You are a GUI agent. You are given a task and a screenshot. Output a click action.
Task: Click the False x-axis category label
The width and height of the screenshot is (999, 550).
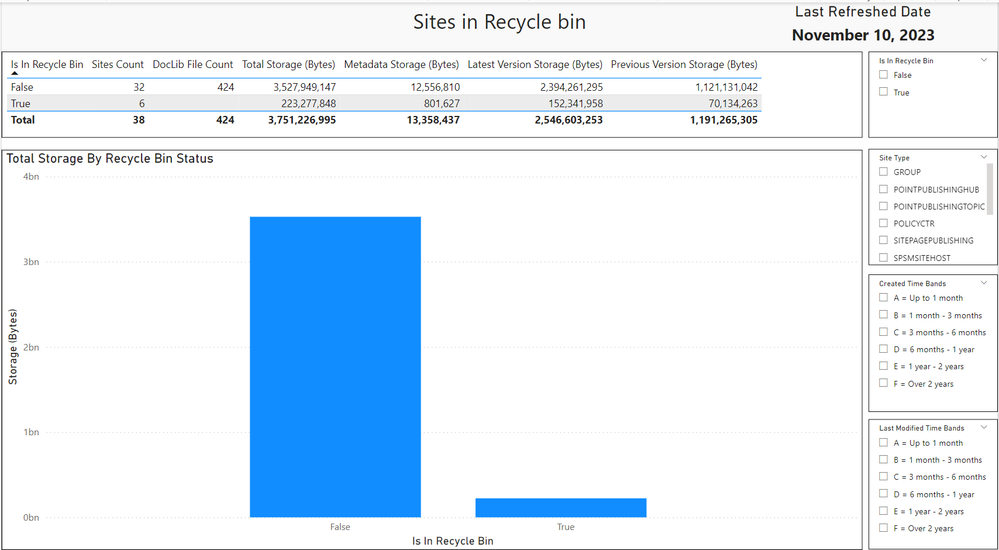[340, 527]
